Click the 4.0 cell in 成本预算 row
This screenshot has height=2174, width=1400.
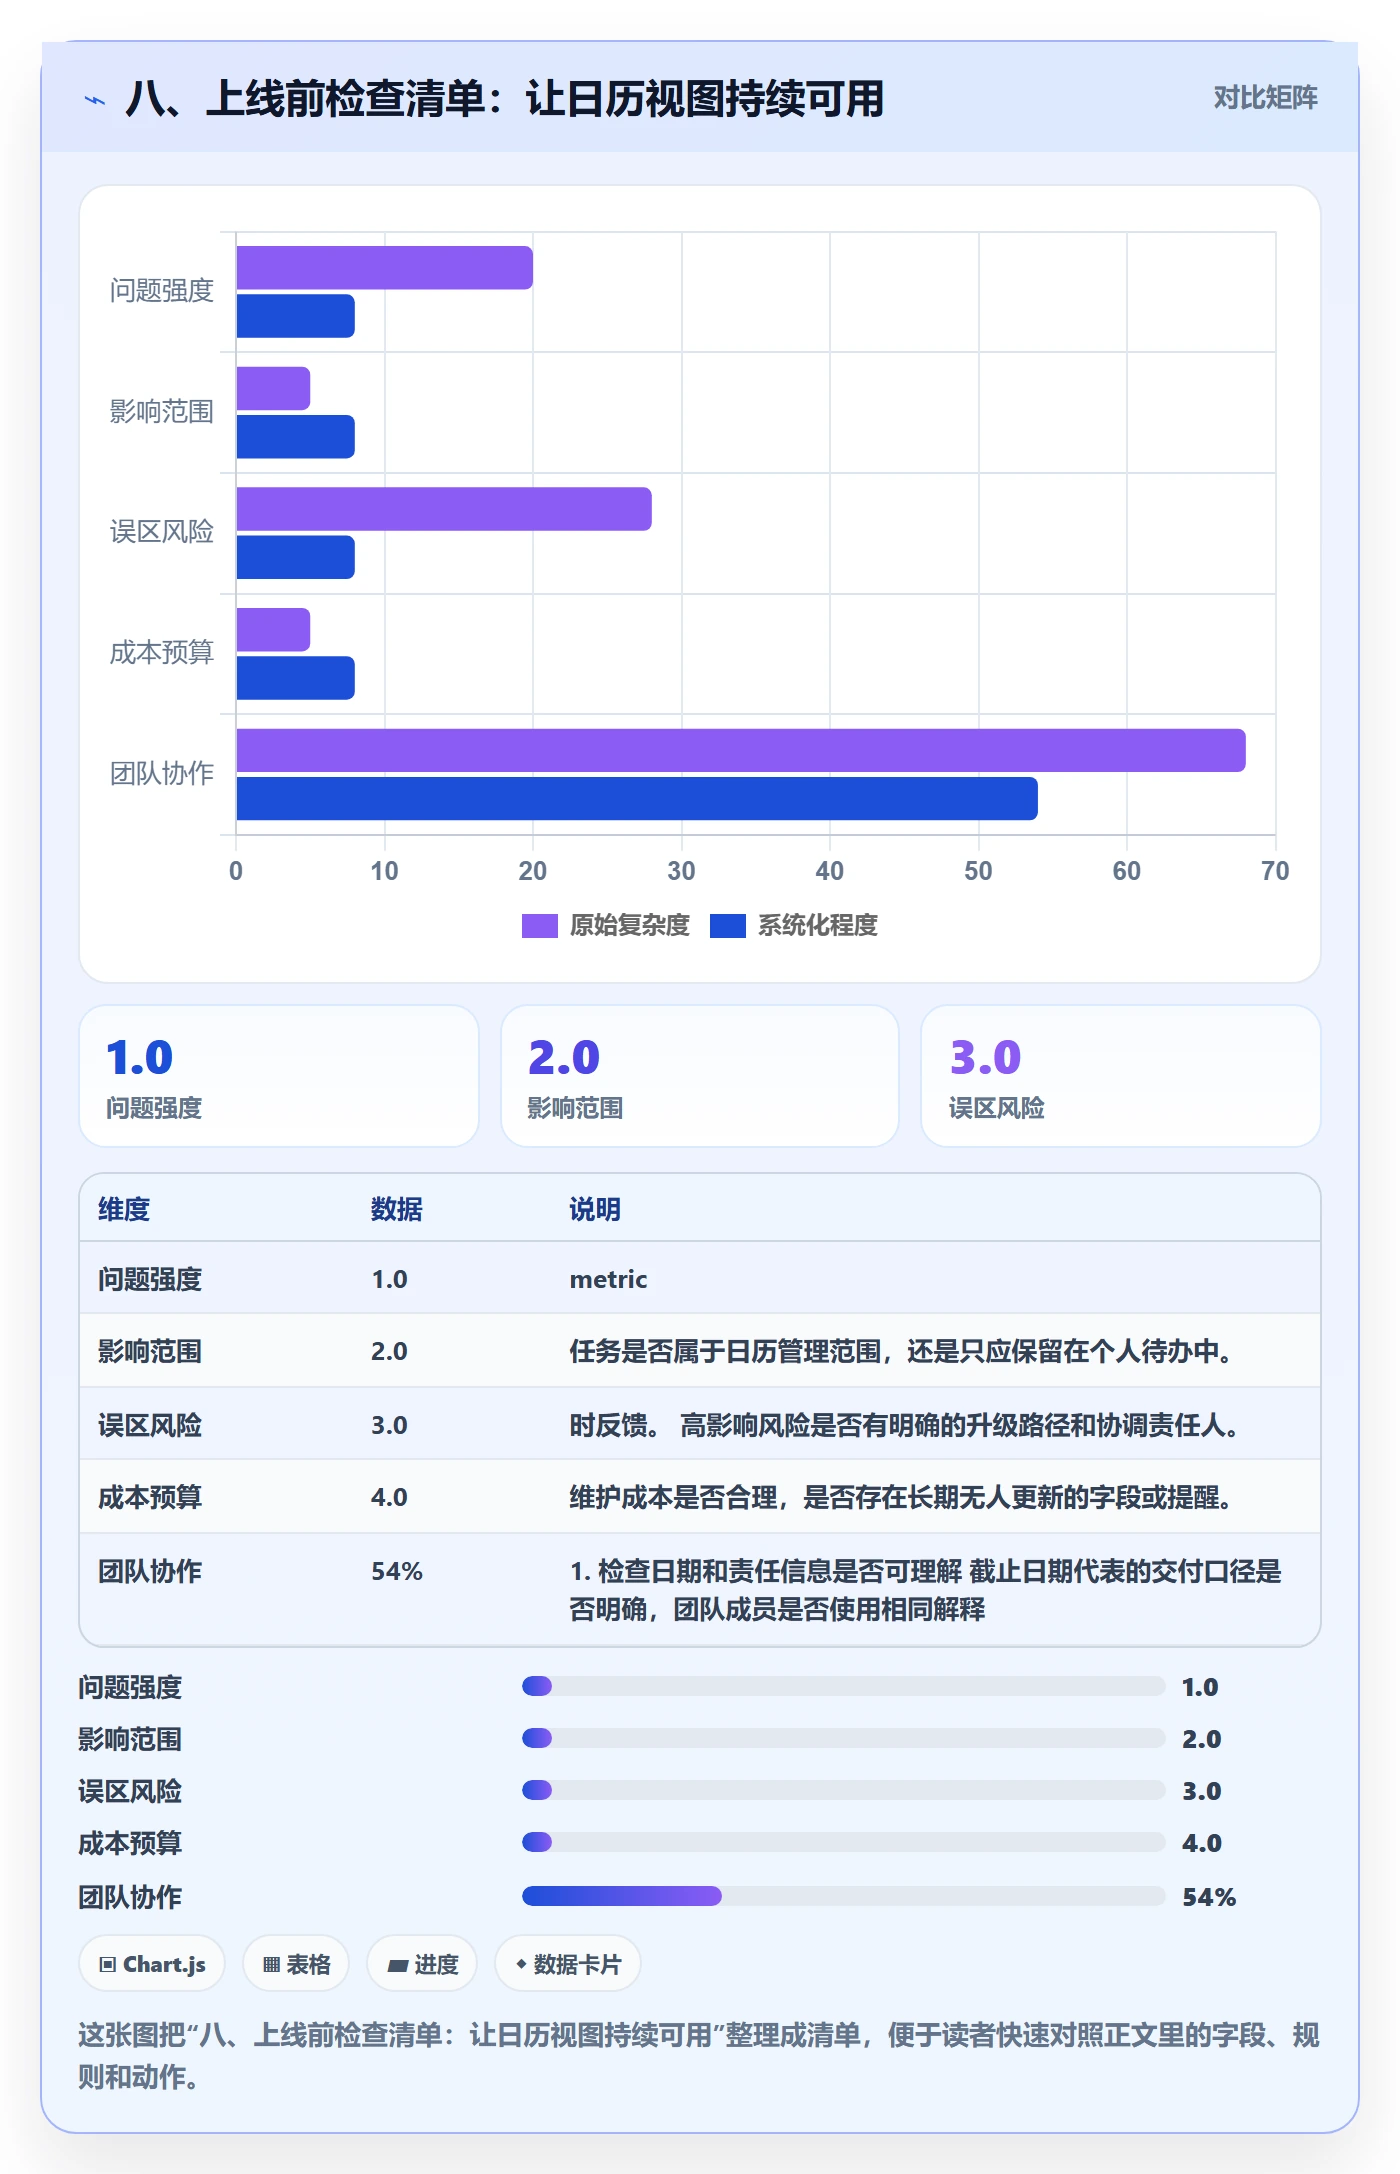pyautogui.click(x=389, y=1497)
